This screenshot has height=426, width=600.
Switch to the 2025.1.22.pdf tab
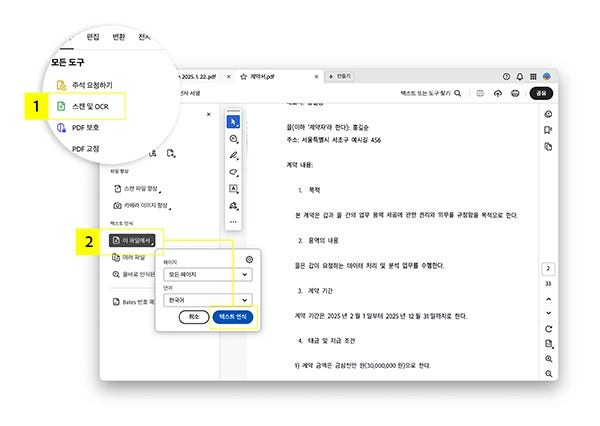pos(198,77)
